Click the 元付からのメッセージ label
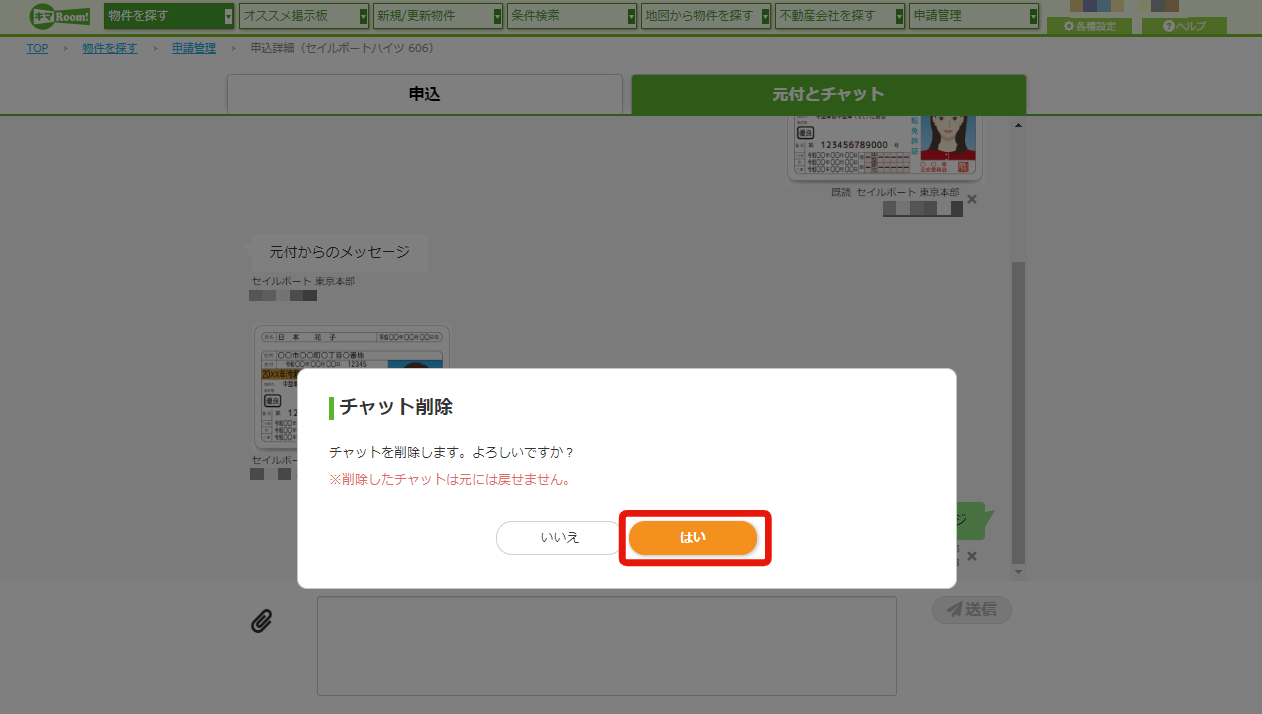 click(339, 252)
